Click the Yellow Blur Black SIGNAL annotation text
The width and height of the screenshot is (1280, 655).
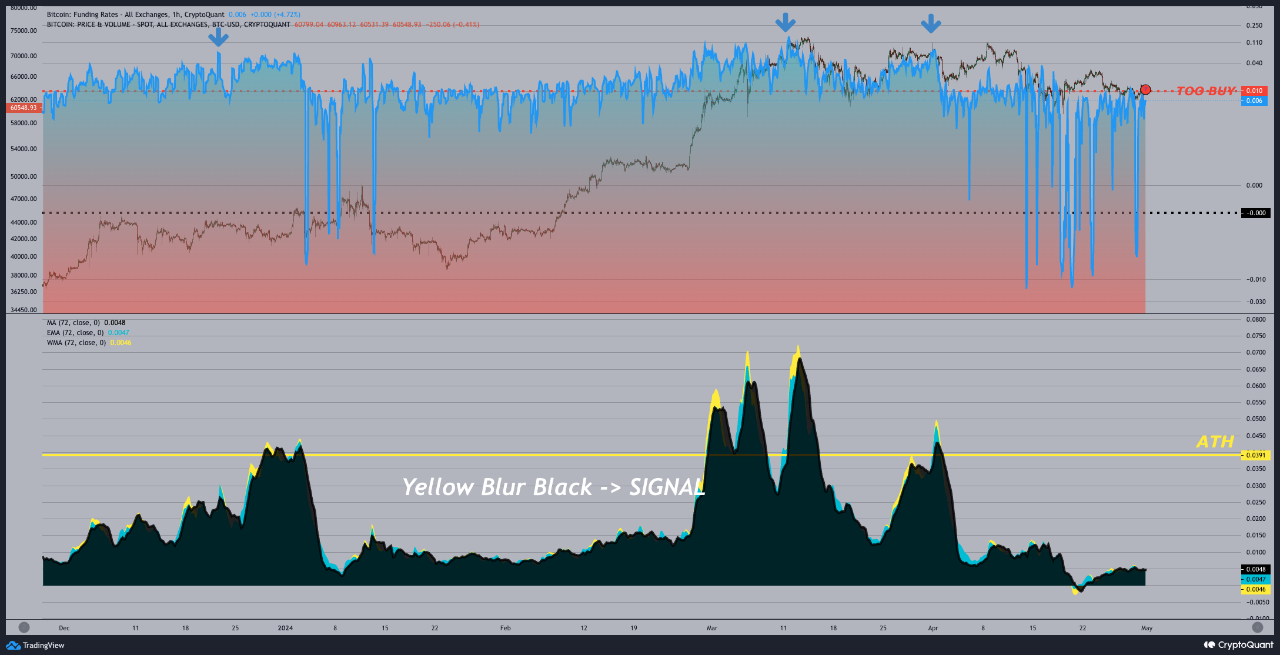click(552, 489)
